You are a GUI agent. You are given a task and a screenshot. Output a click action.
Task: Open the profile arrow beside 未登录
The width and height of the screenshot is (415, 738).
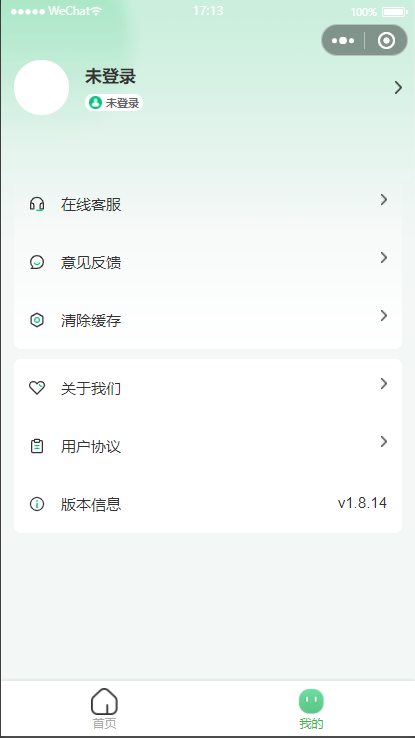coord(398,88)
